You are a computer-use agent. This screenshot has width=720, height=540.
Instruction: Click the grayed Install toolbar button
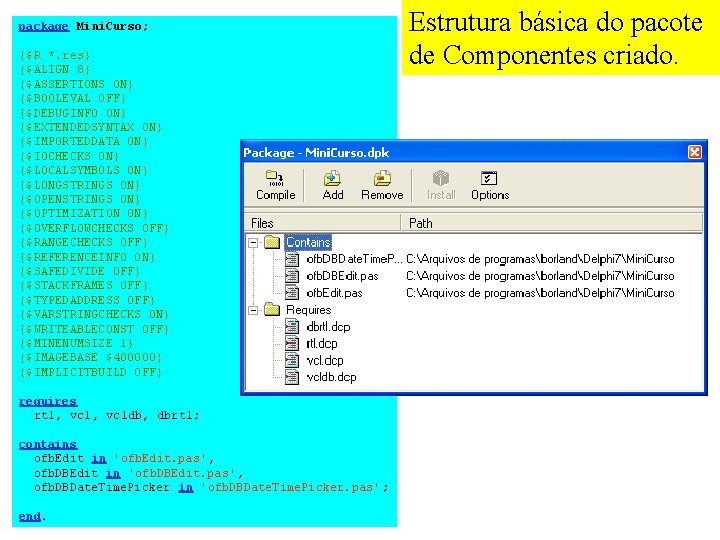(441, 185)
